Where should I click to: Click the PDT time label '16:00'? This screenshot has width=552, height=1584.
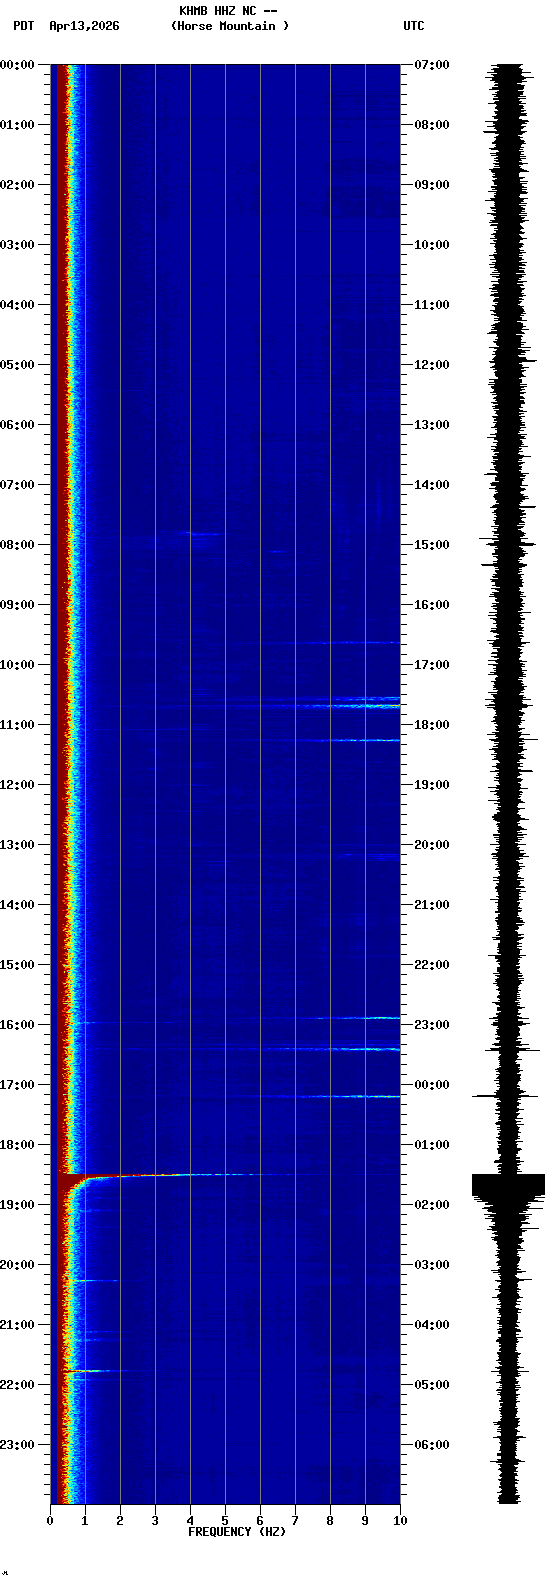[x=17, y=1025]
